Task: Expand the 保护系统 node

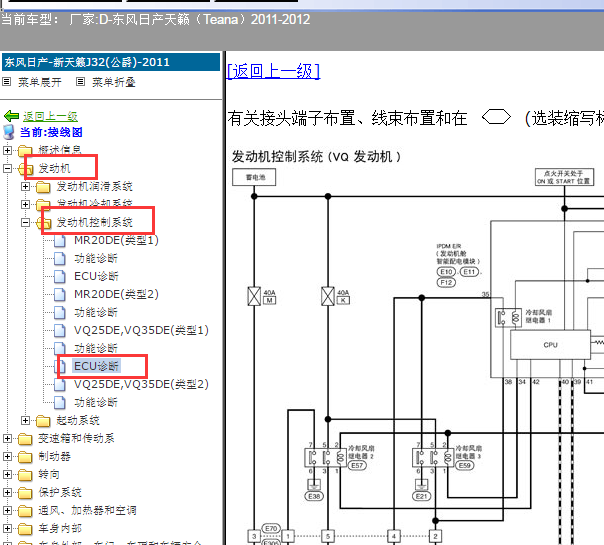Action: pos(7,492)
